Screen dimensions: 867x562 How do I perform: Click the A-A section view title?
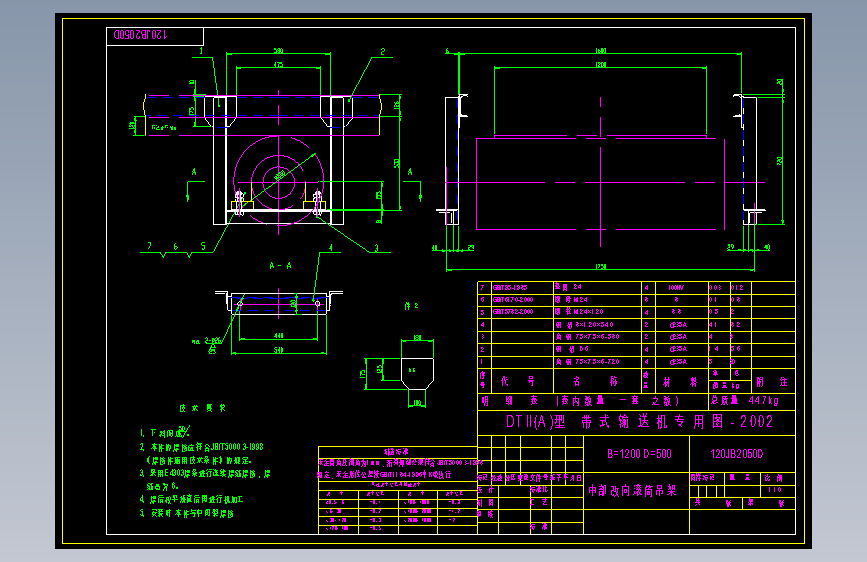280,266
